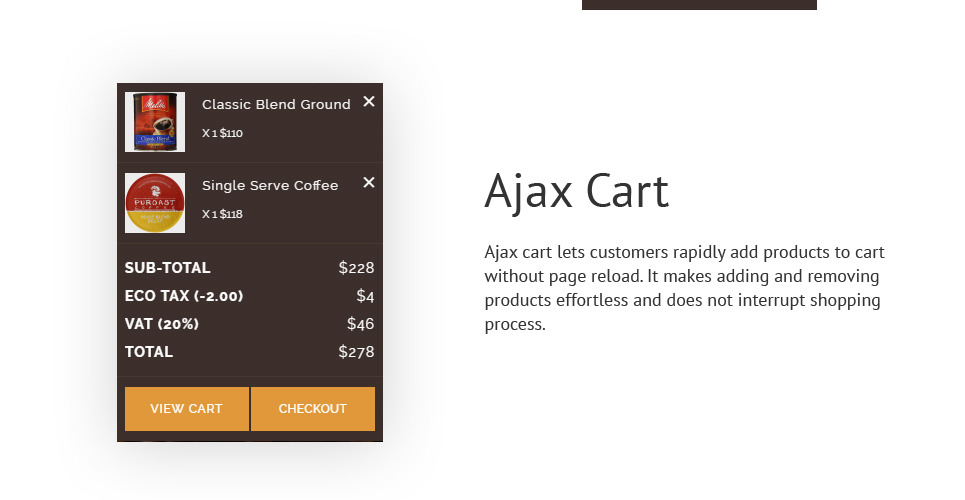Screen dimensions: 965x500
Task: Click the VAT (20%) label
Action: (162, 324)
